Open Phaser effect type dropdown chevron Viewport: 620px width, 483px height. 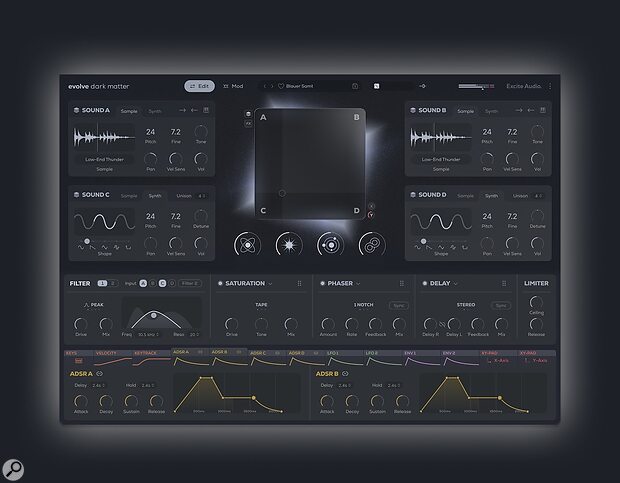point(358,284)
